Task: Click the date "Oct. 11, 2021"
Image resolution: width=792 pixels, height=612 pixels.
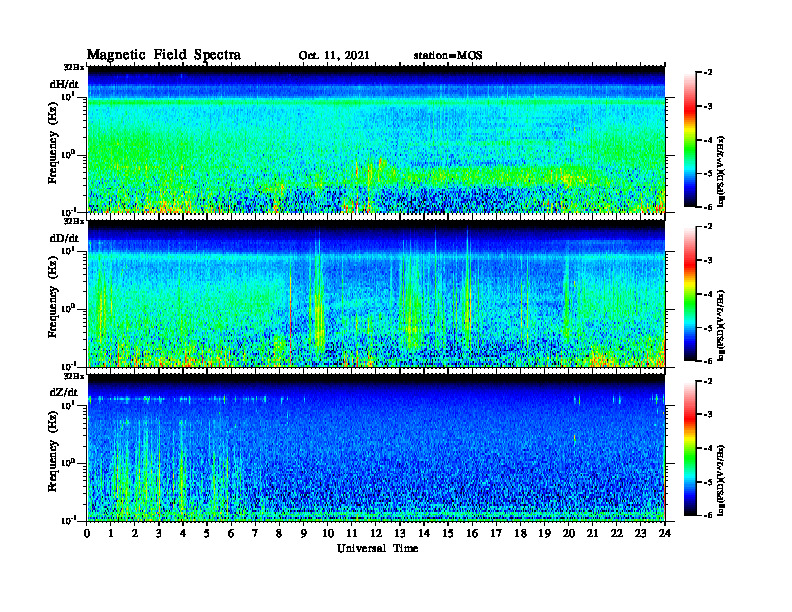Action: 334,56
